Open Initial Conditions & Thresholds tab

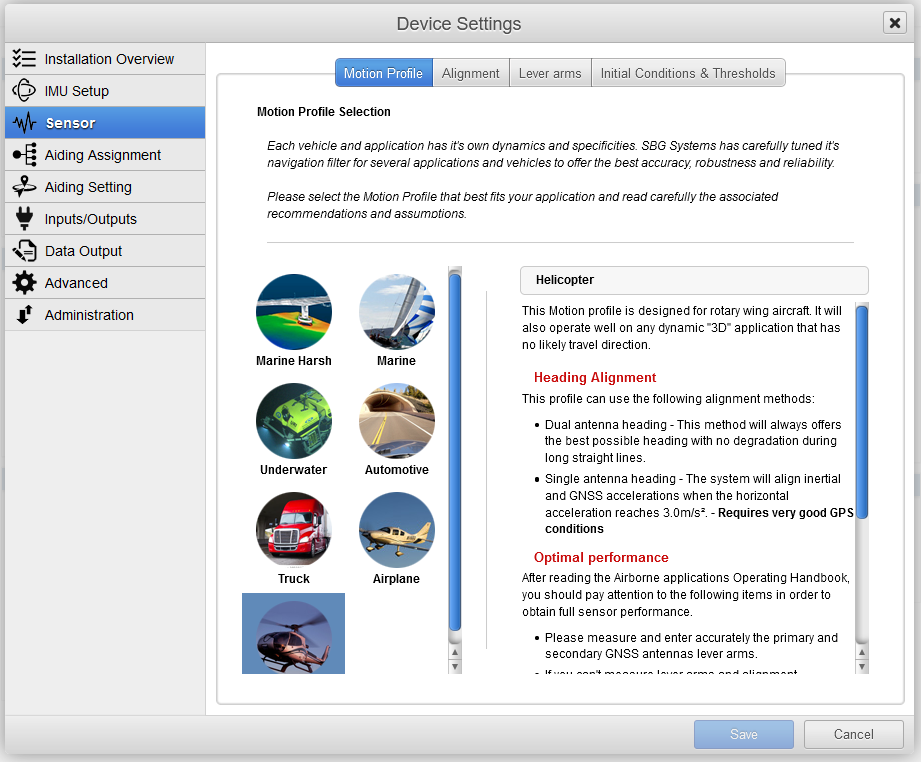pyautogui.click(x=688, y=73)
